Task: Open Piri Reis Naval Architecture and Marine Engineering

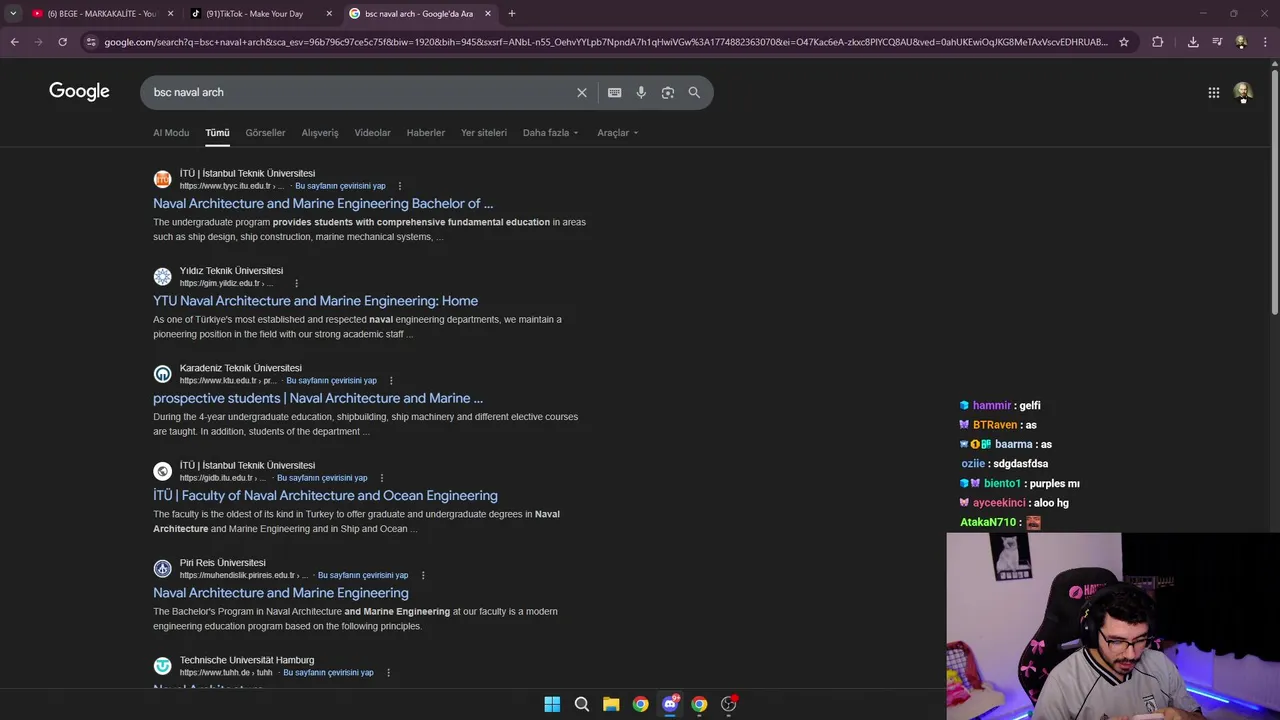Action: coord(281,593)
